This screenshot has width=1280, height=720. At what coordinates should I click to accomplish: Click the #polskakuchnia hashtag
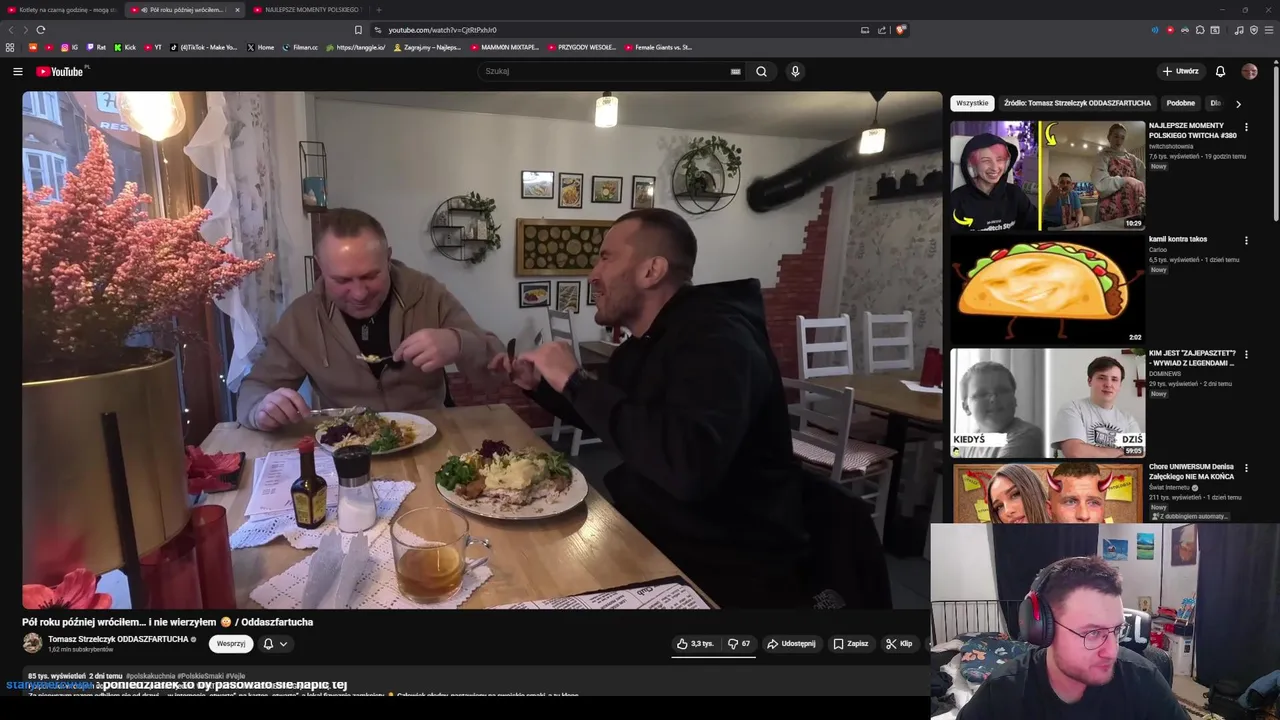tap(150, 676)
